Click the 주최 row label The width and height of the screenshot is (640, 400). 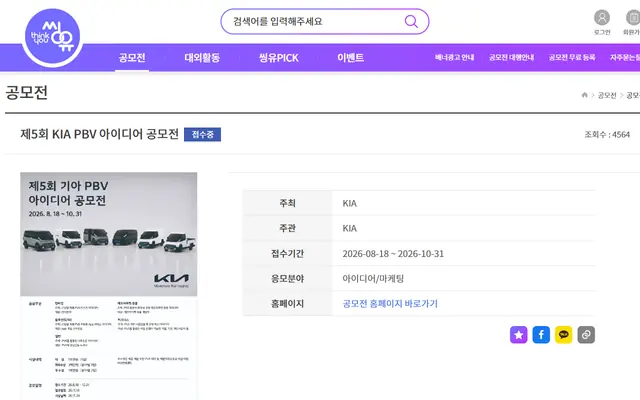pos(287,203)
